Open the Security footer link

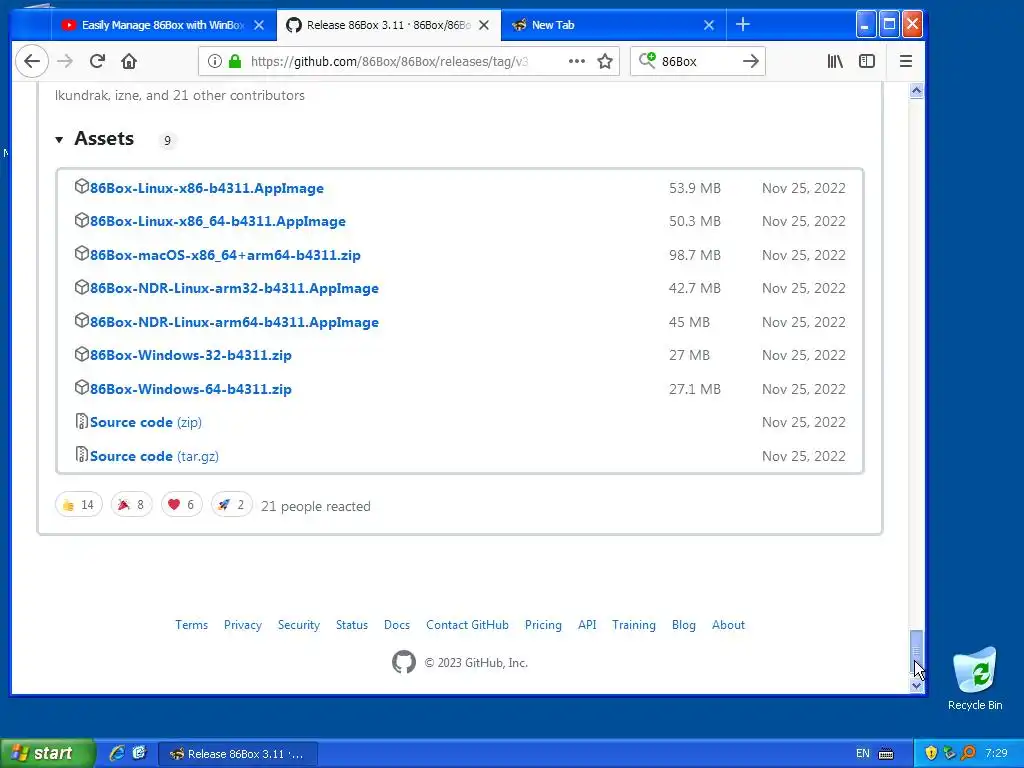pos(298,625)
